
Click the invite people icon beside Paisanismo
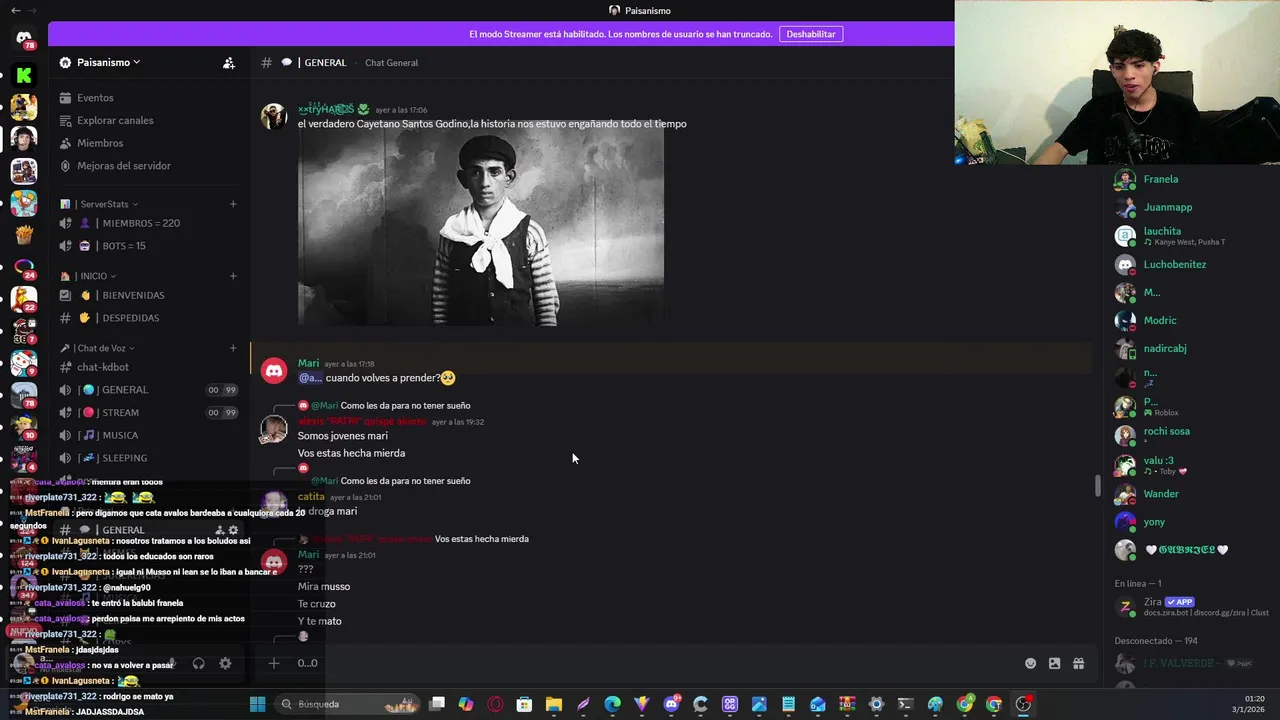point(229,63)
